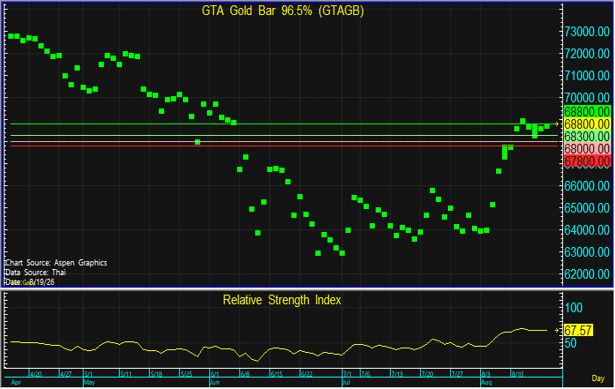Select the Relative Strength Index panel title

282,300
